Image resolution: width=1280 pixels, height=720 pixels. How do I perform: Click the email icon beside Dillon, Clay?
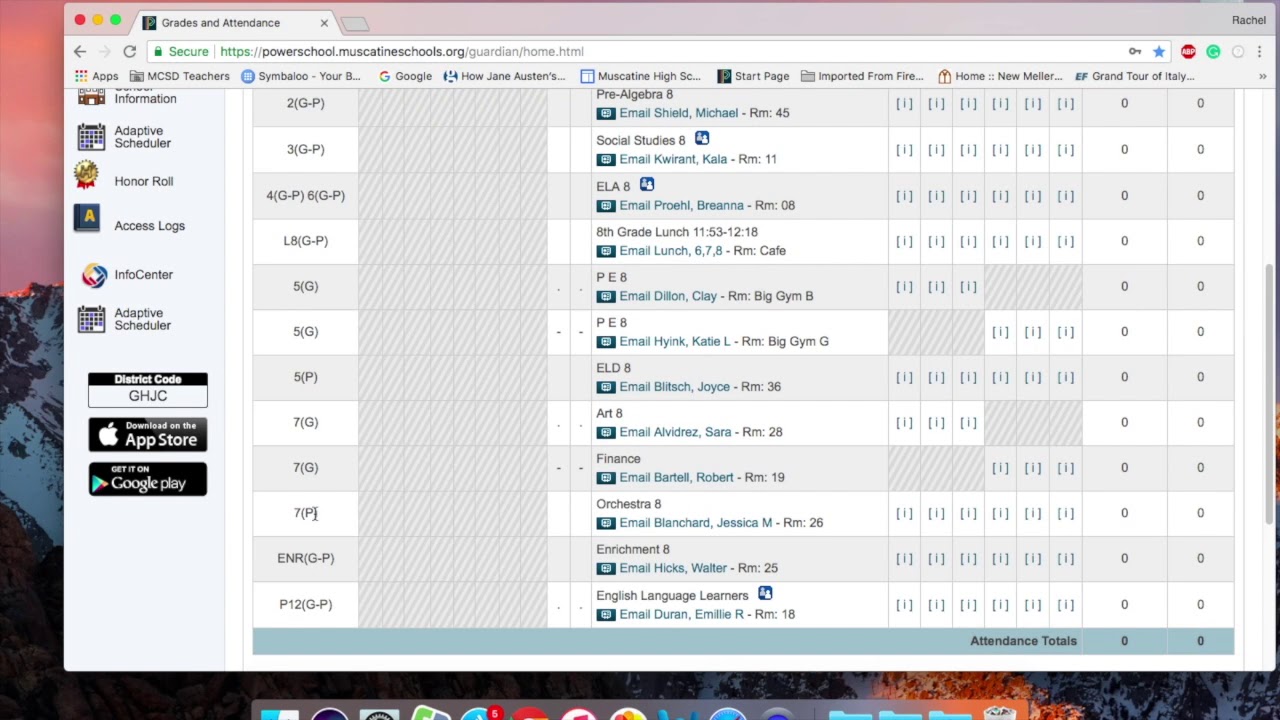click(605, 297)
